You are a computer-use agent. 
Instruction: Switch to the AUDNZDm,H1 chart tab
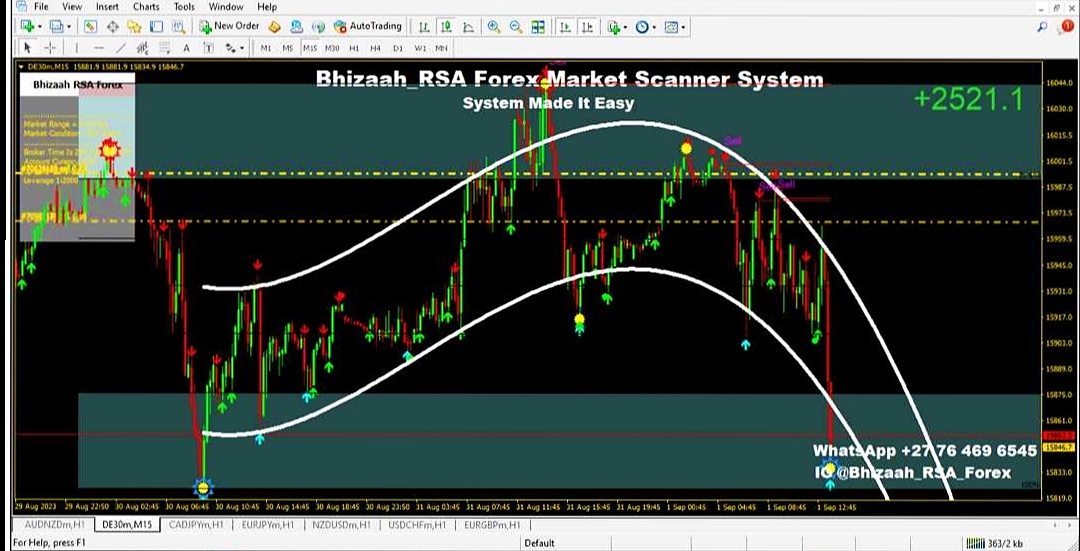[54, 525]
